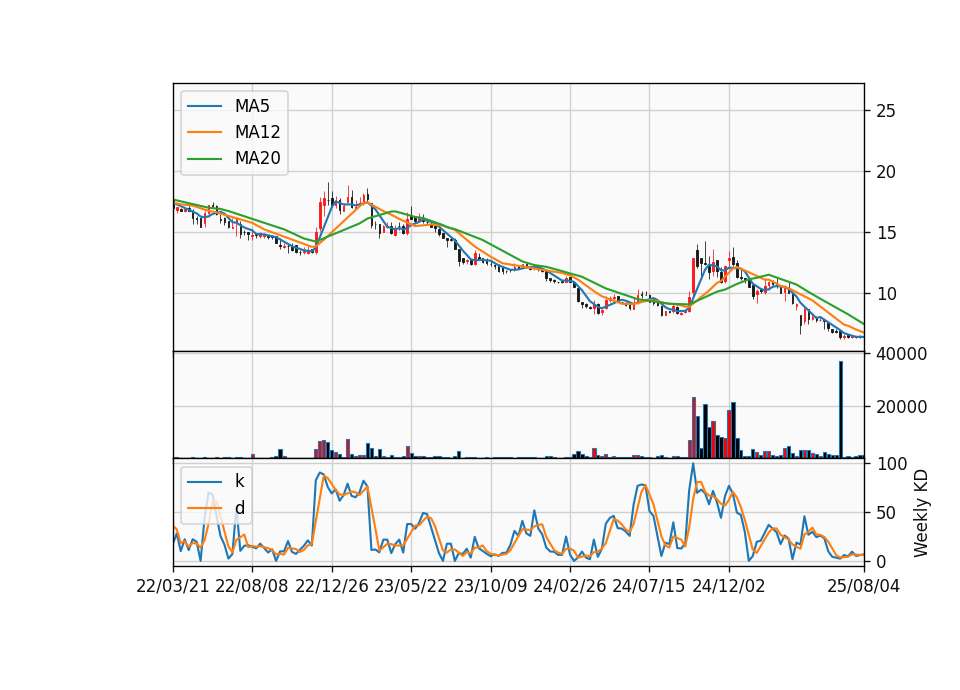Click the 24/12/02 date label
Image resolution: width=960 pixels, height=690 pixels.
(x=729, y=586)
